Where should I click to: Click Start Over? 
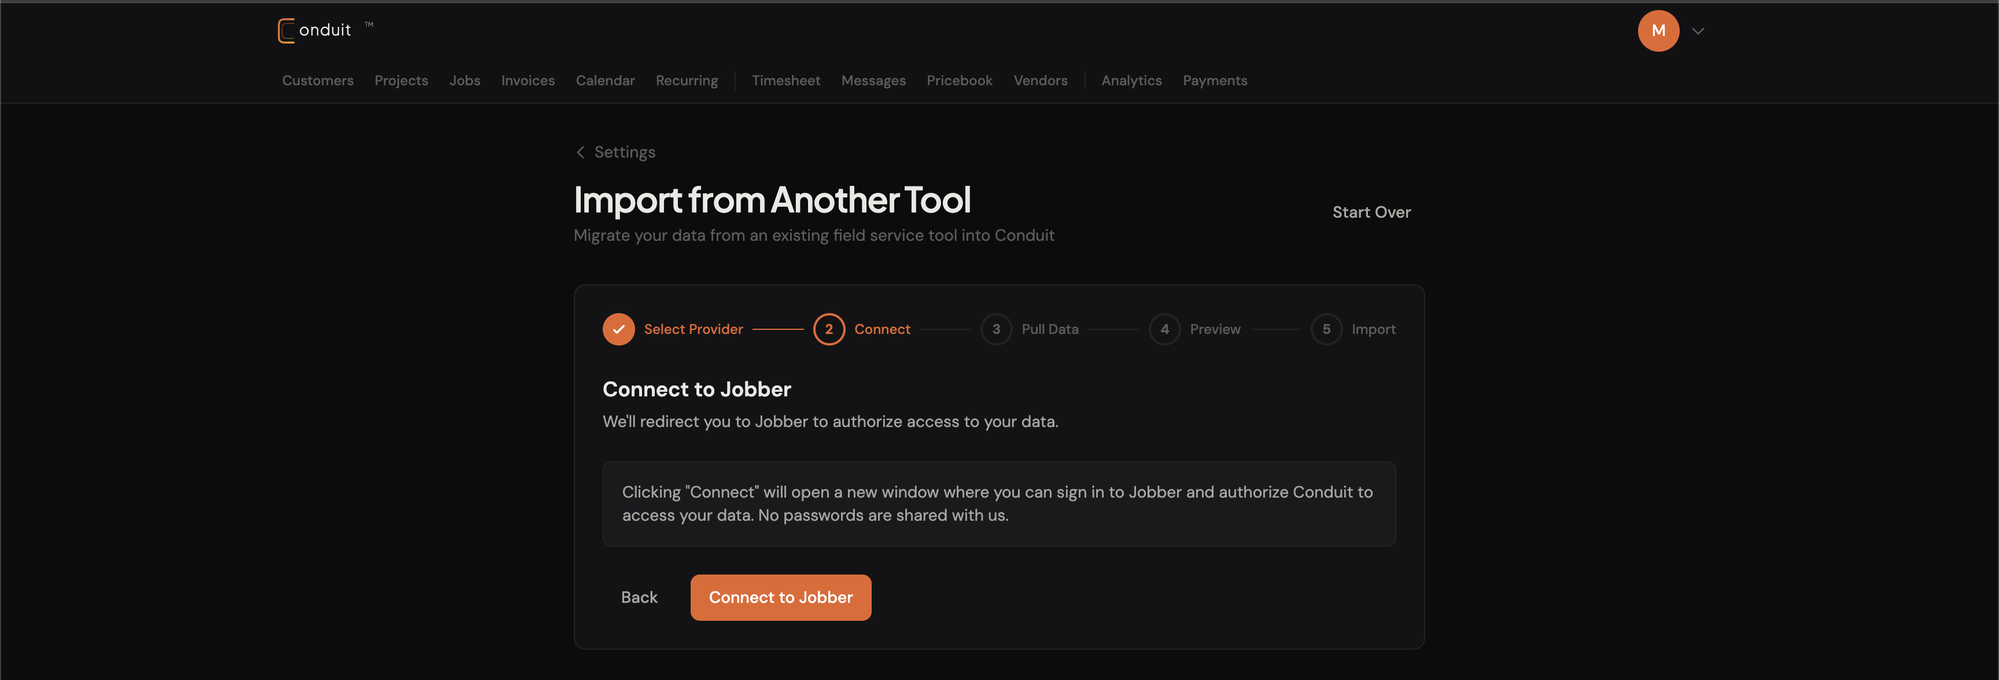[1371, 212]
